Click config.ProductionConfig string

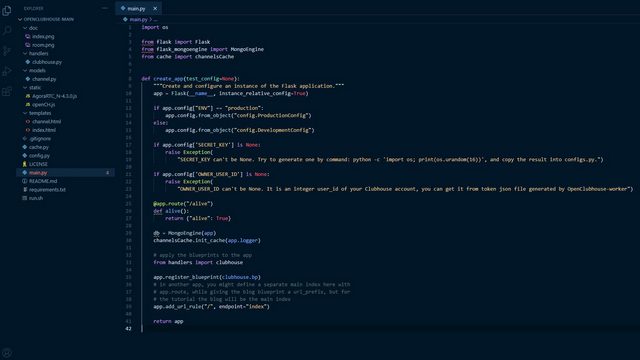click(272, 116)
